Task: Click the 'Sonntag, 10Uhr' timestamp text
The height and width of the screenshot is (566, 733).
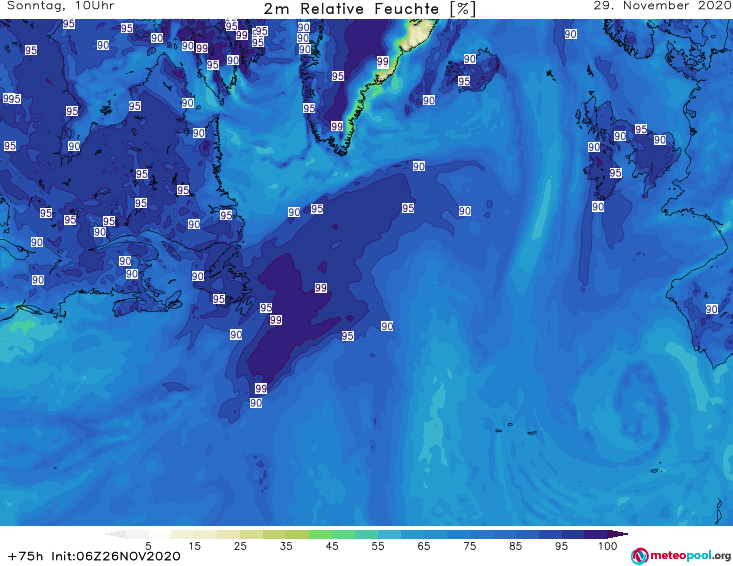Action: (61, 6)
